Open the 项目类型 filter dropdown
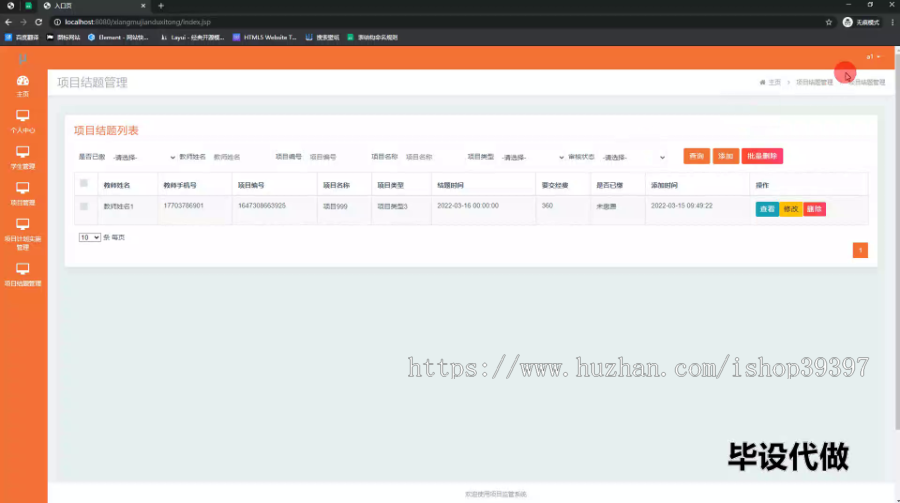The width and height of the screenshot is (900, 503). click(533, 157)
